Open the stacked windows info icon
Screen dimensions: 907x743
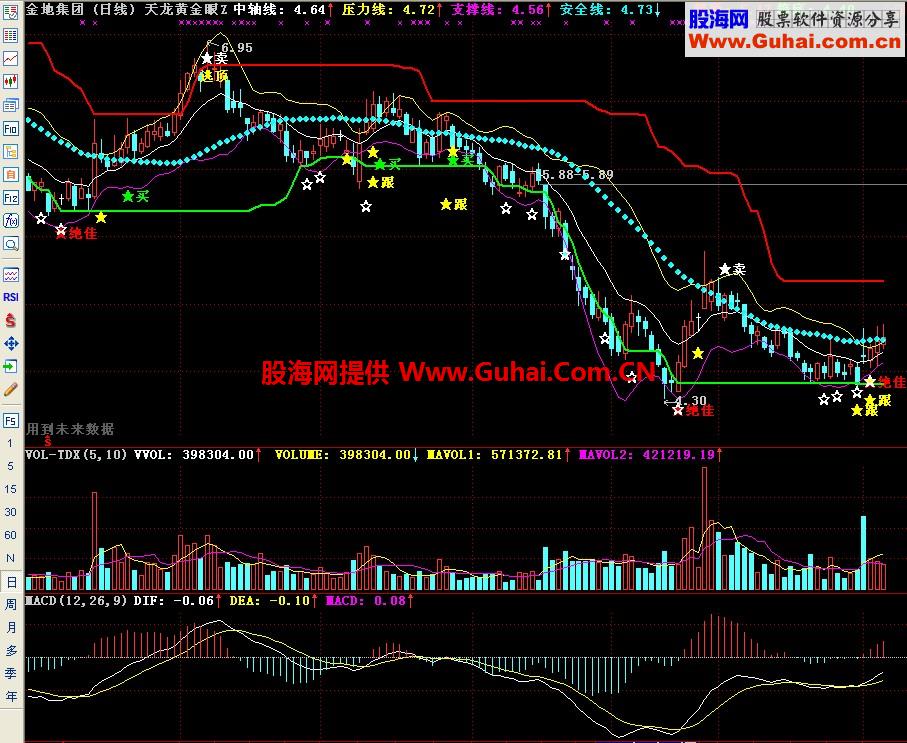[x=10, y=105]
